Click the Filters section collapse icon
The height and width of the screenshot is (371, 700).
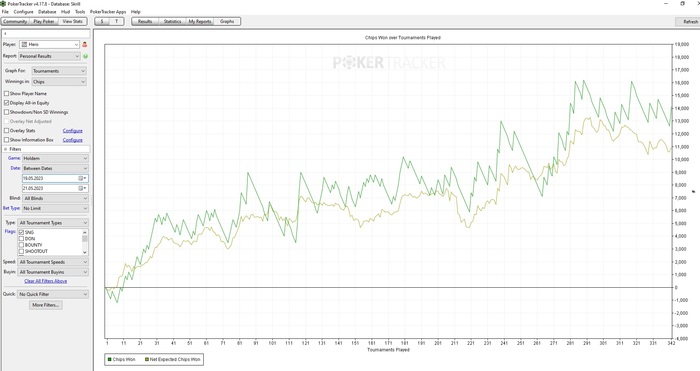(6, 149)
